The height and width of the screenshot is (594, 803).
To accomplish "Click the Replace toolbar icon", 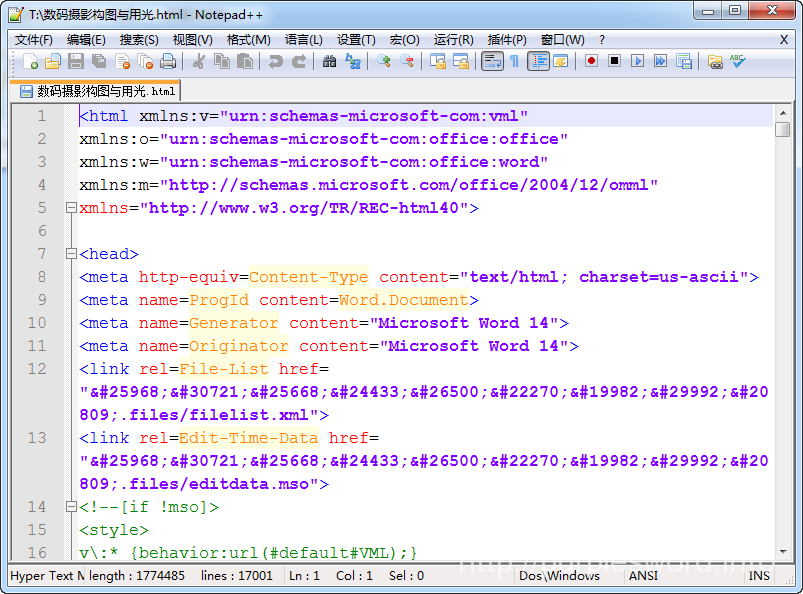I will (353, 62).
